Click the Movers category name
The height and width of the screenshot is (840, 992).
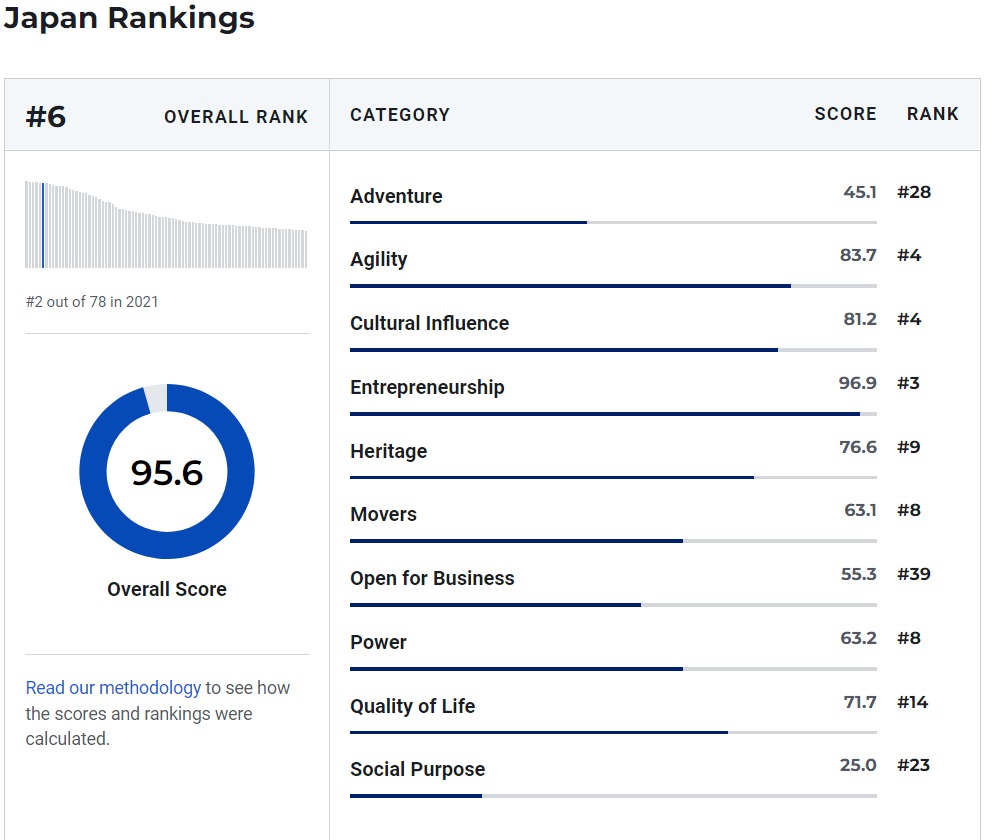tap(383, 514)
